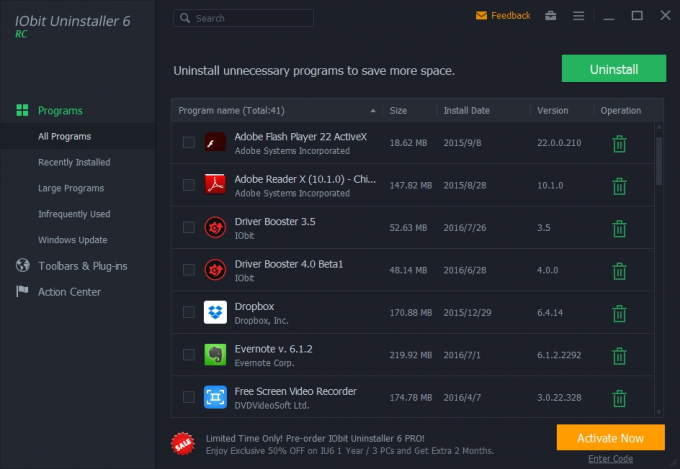
Task: Click install date 2015/12/29 cell
Action: coord(467,312)
